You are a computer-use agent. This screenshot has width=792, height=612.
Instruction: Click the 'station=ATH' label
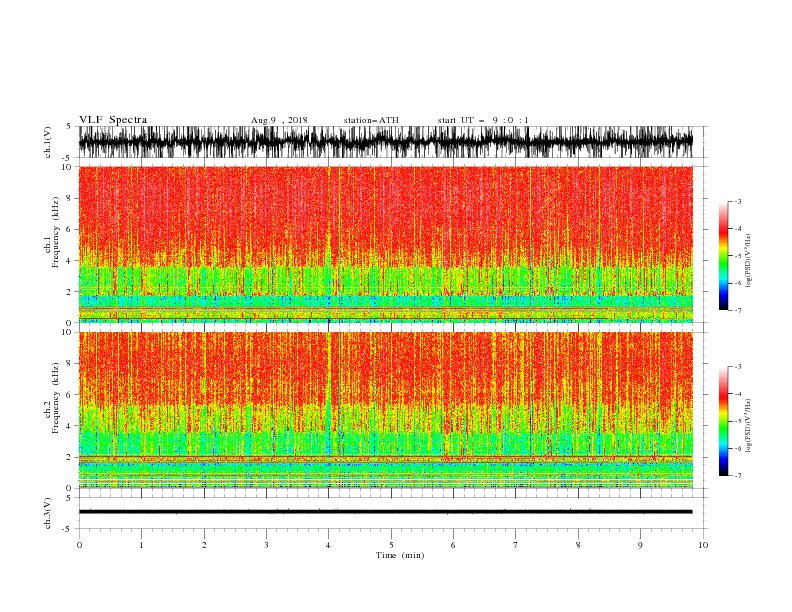point(371,120)
